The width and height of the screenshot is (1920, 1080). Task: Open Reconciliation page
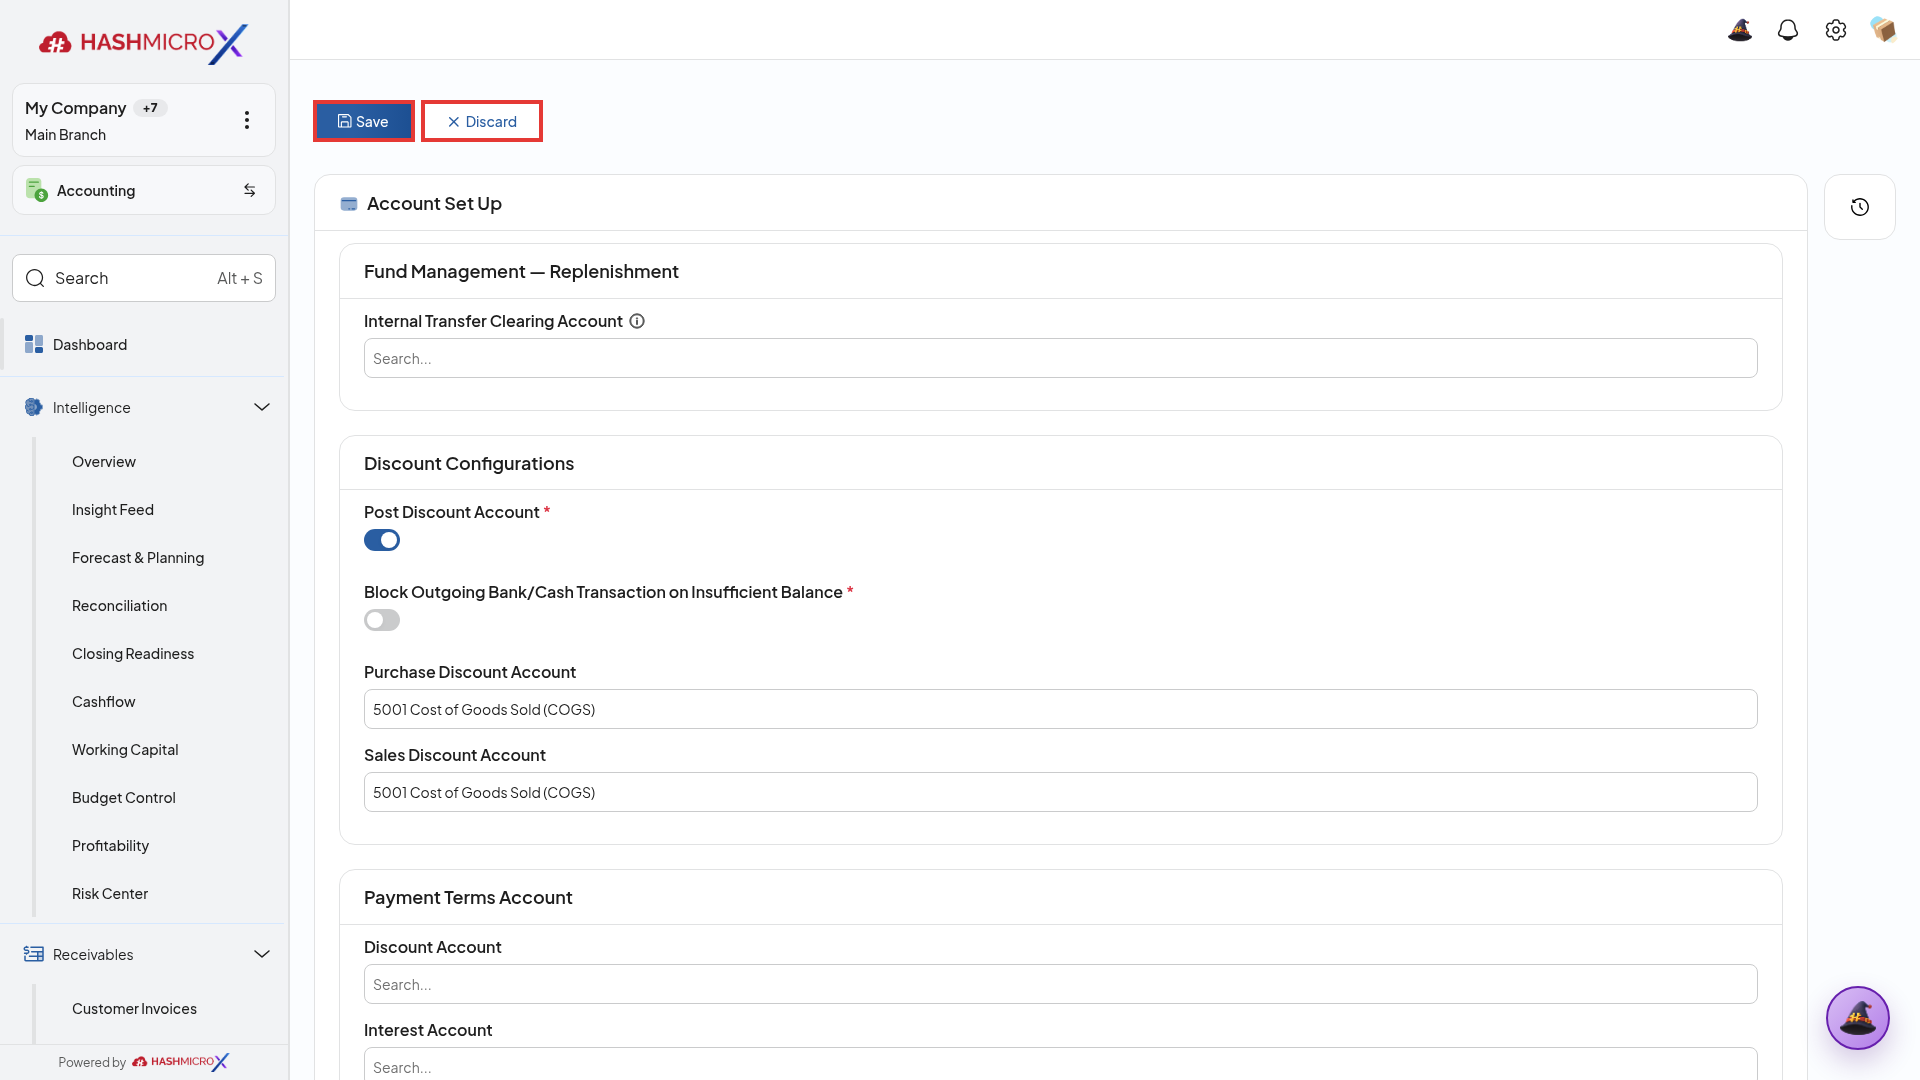[x=120, y=606]
